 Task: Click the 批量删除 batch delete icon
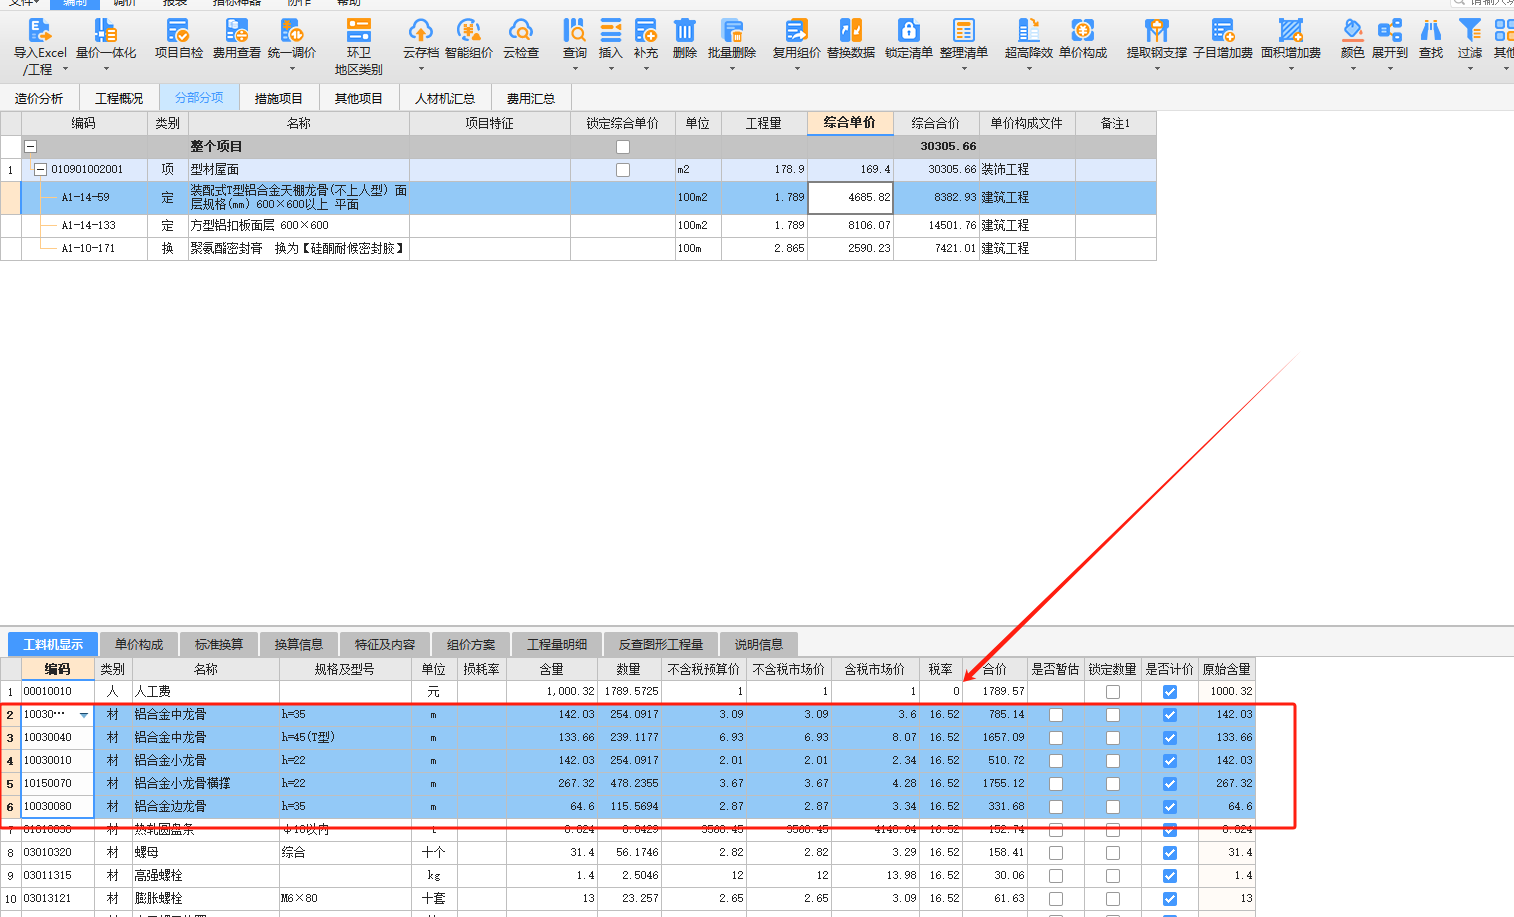(732, 31)
